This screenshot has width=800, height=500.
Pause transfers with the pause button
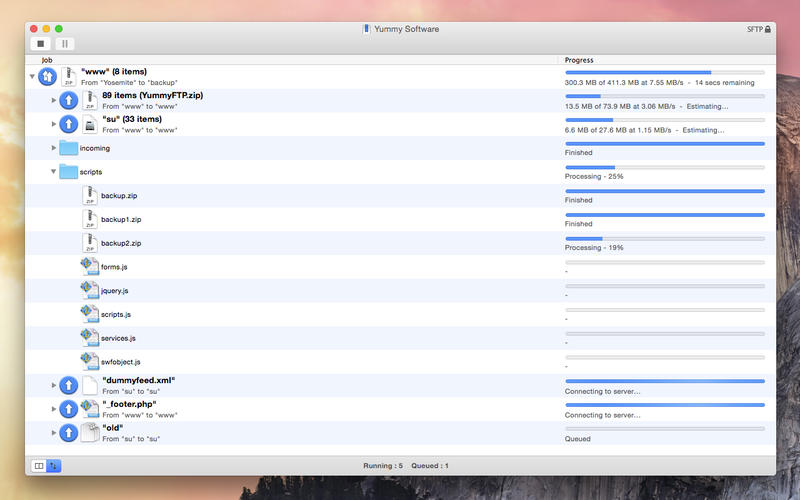coord(65,44)
